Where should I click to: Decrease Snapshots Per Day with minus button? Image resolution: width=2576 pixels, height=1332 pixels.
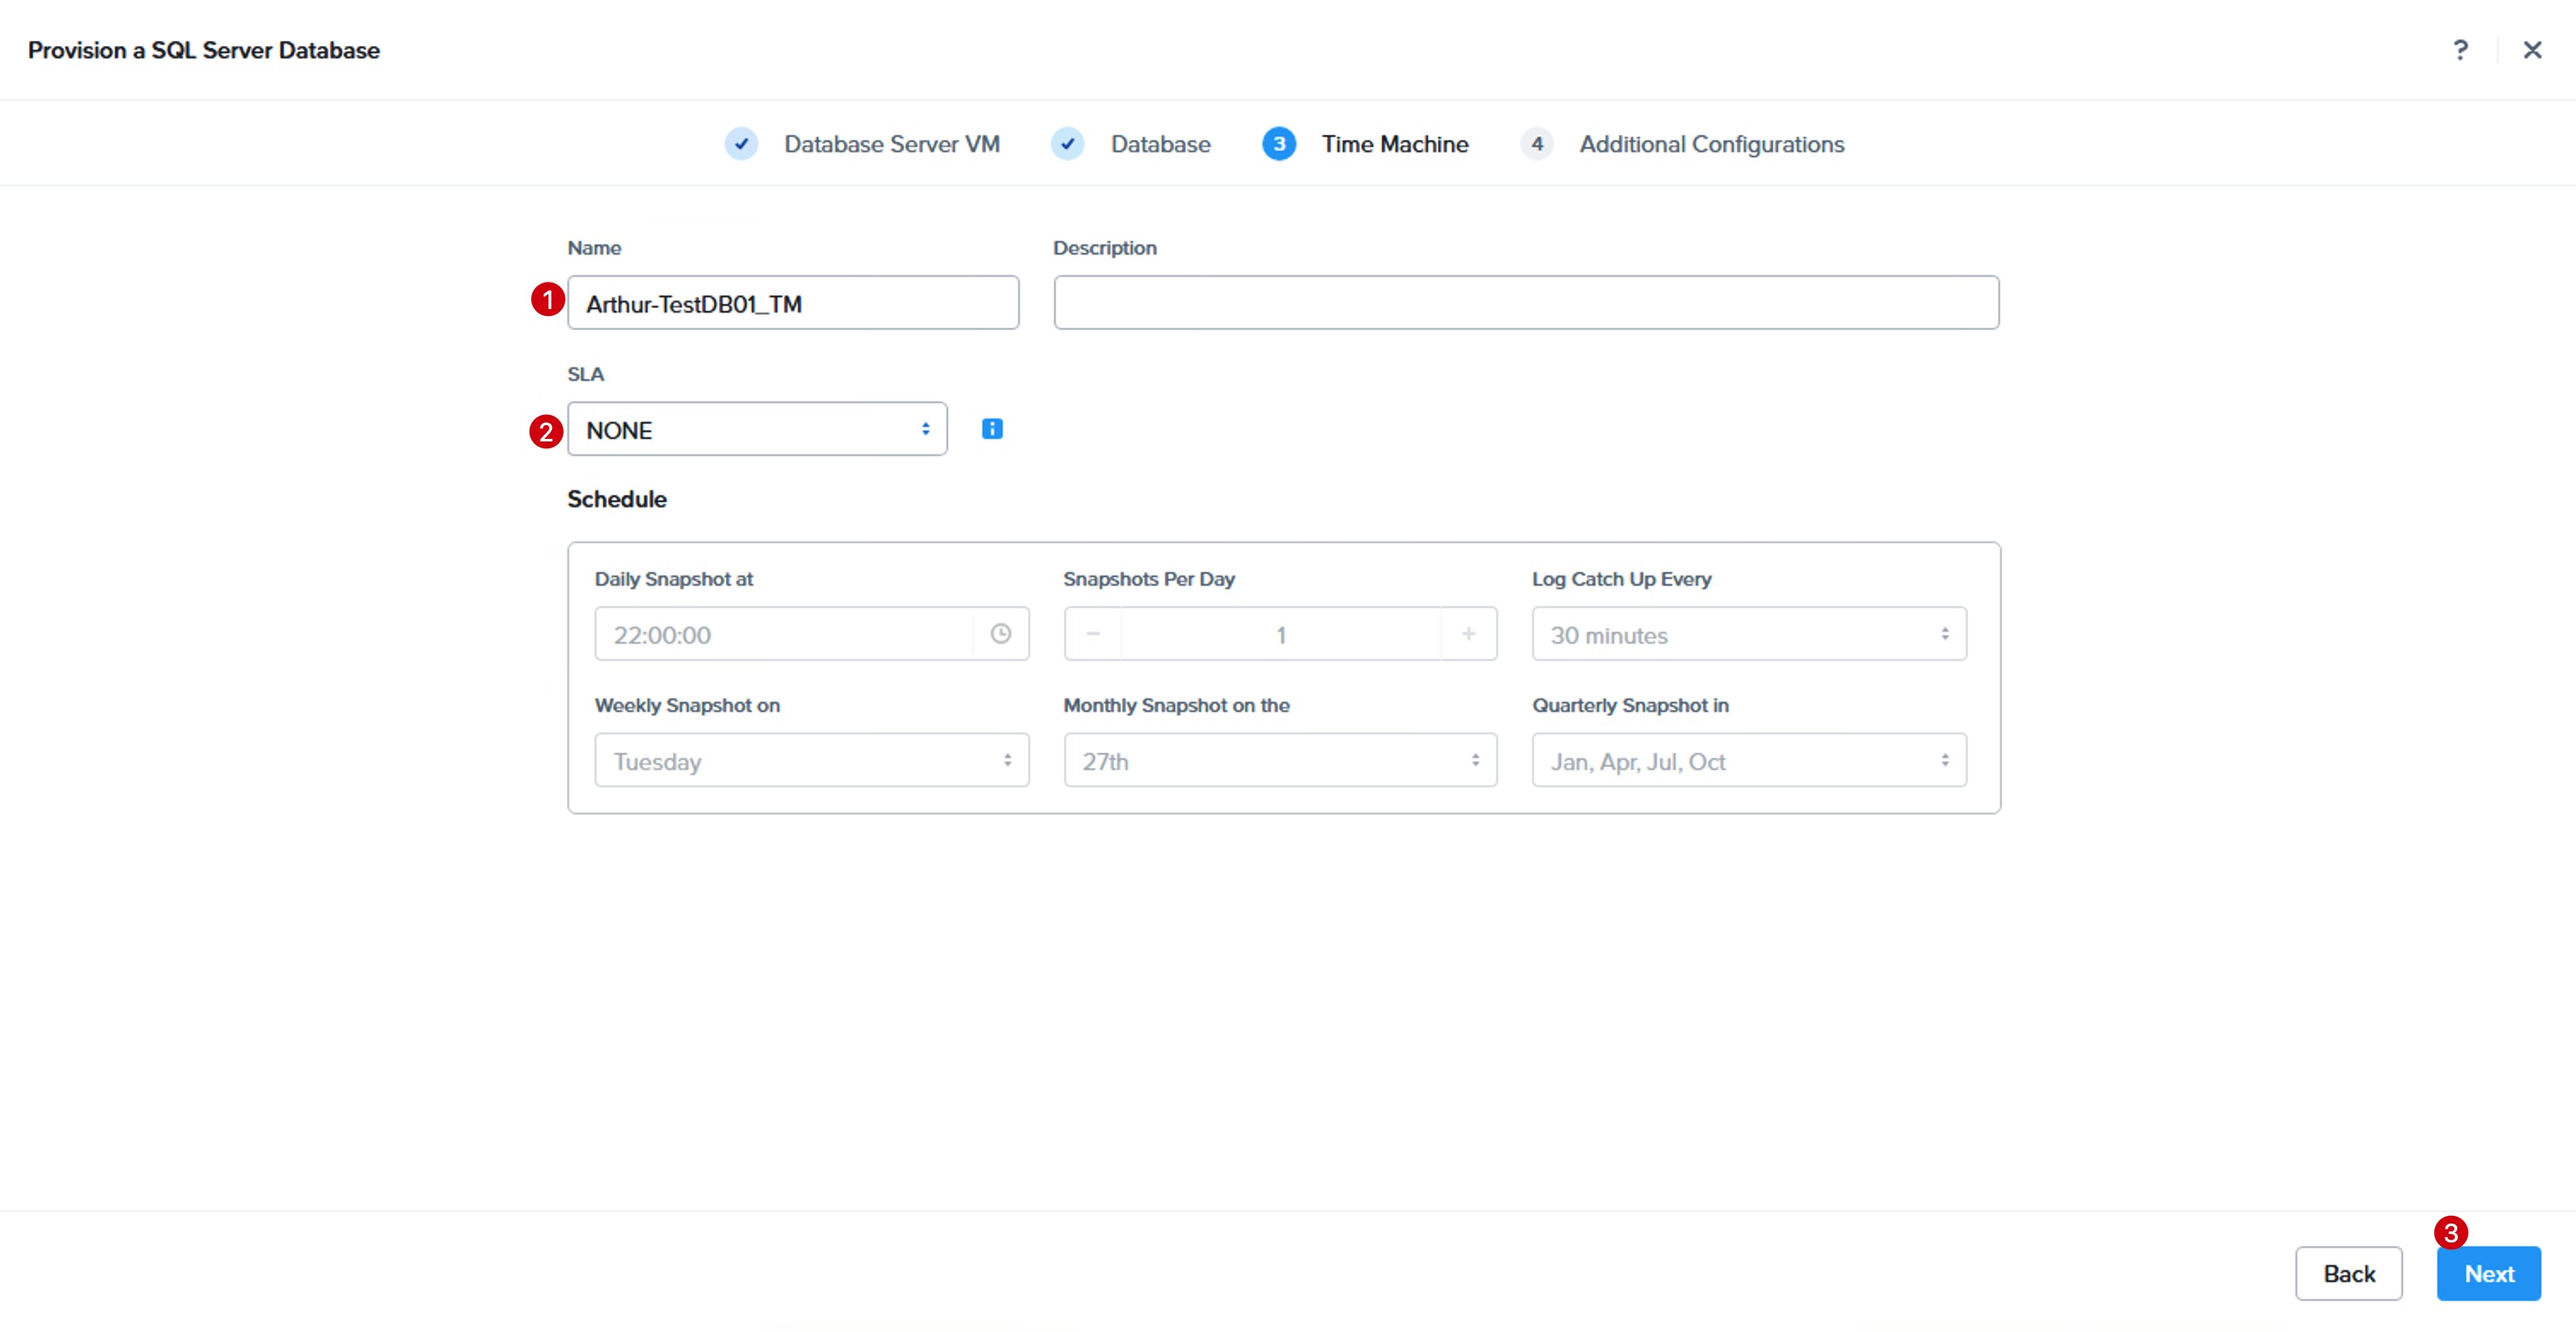pos(1093,633)
